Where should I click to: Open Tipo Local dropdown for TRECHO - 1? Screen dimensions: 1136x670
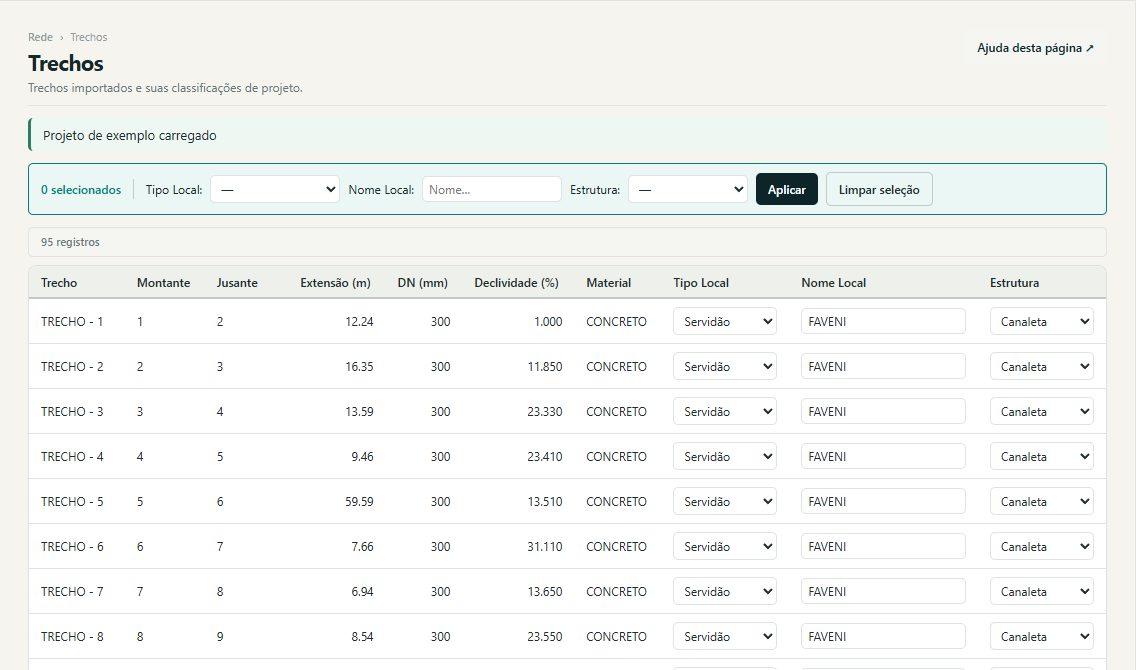(725, 322)
